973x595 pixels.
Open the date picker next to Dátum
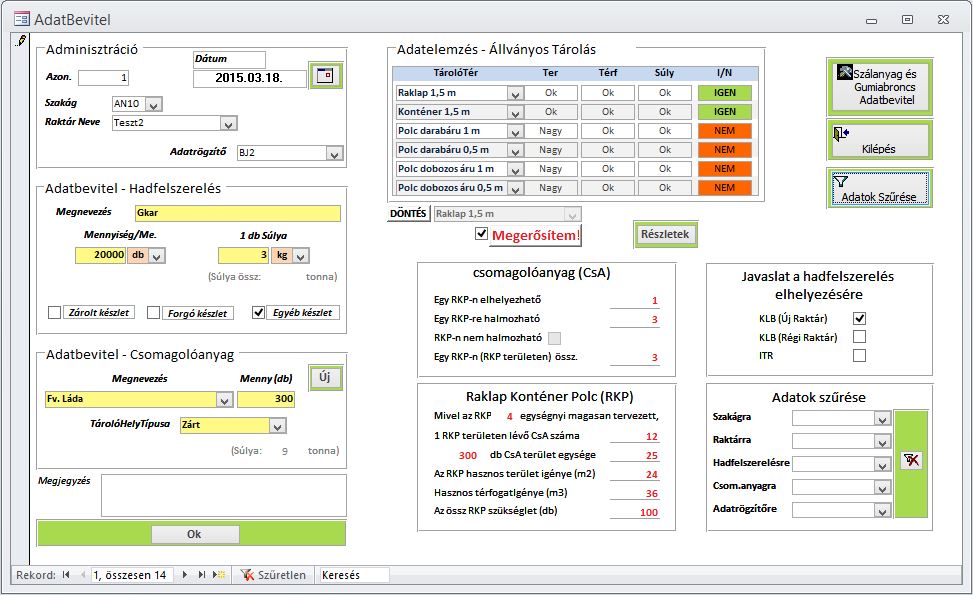[325, 75]
